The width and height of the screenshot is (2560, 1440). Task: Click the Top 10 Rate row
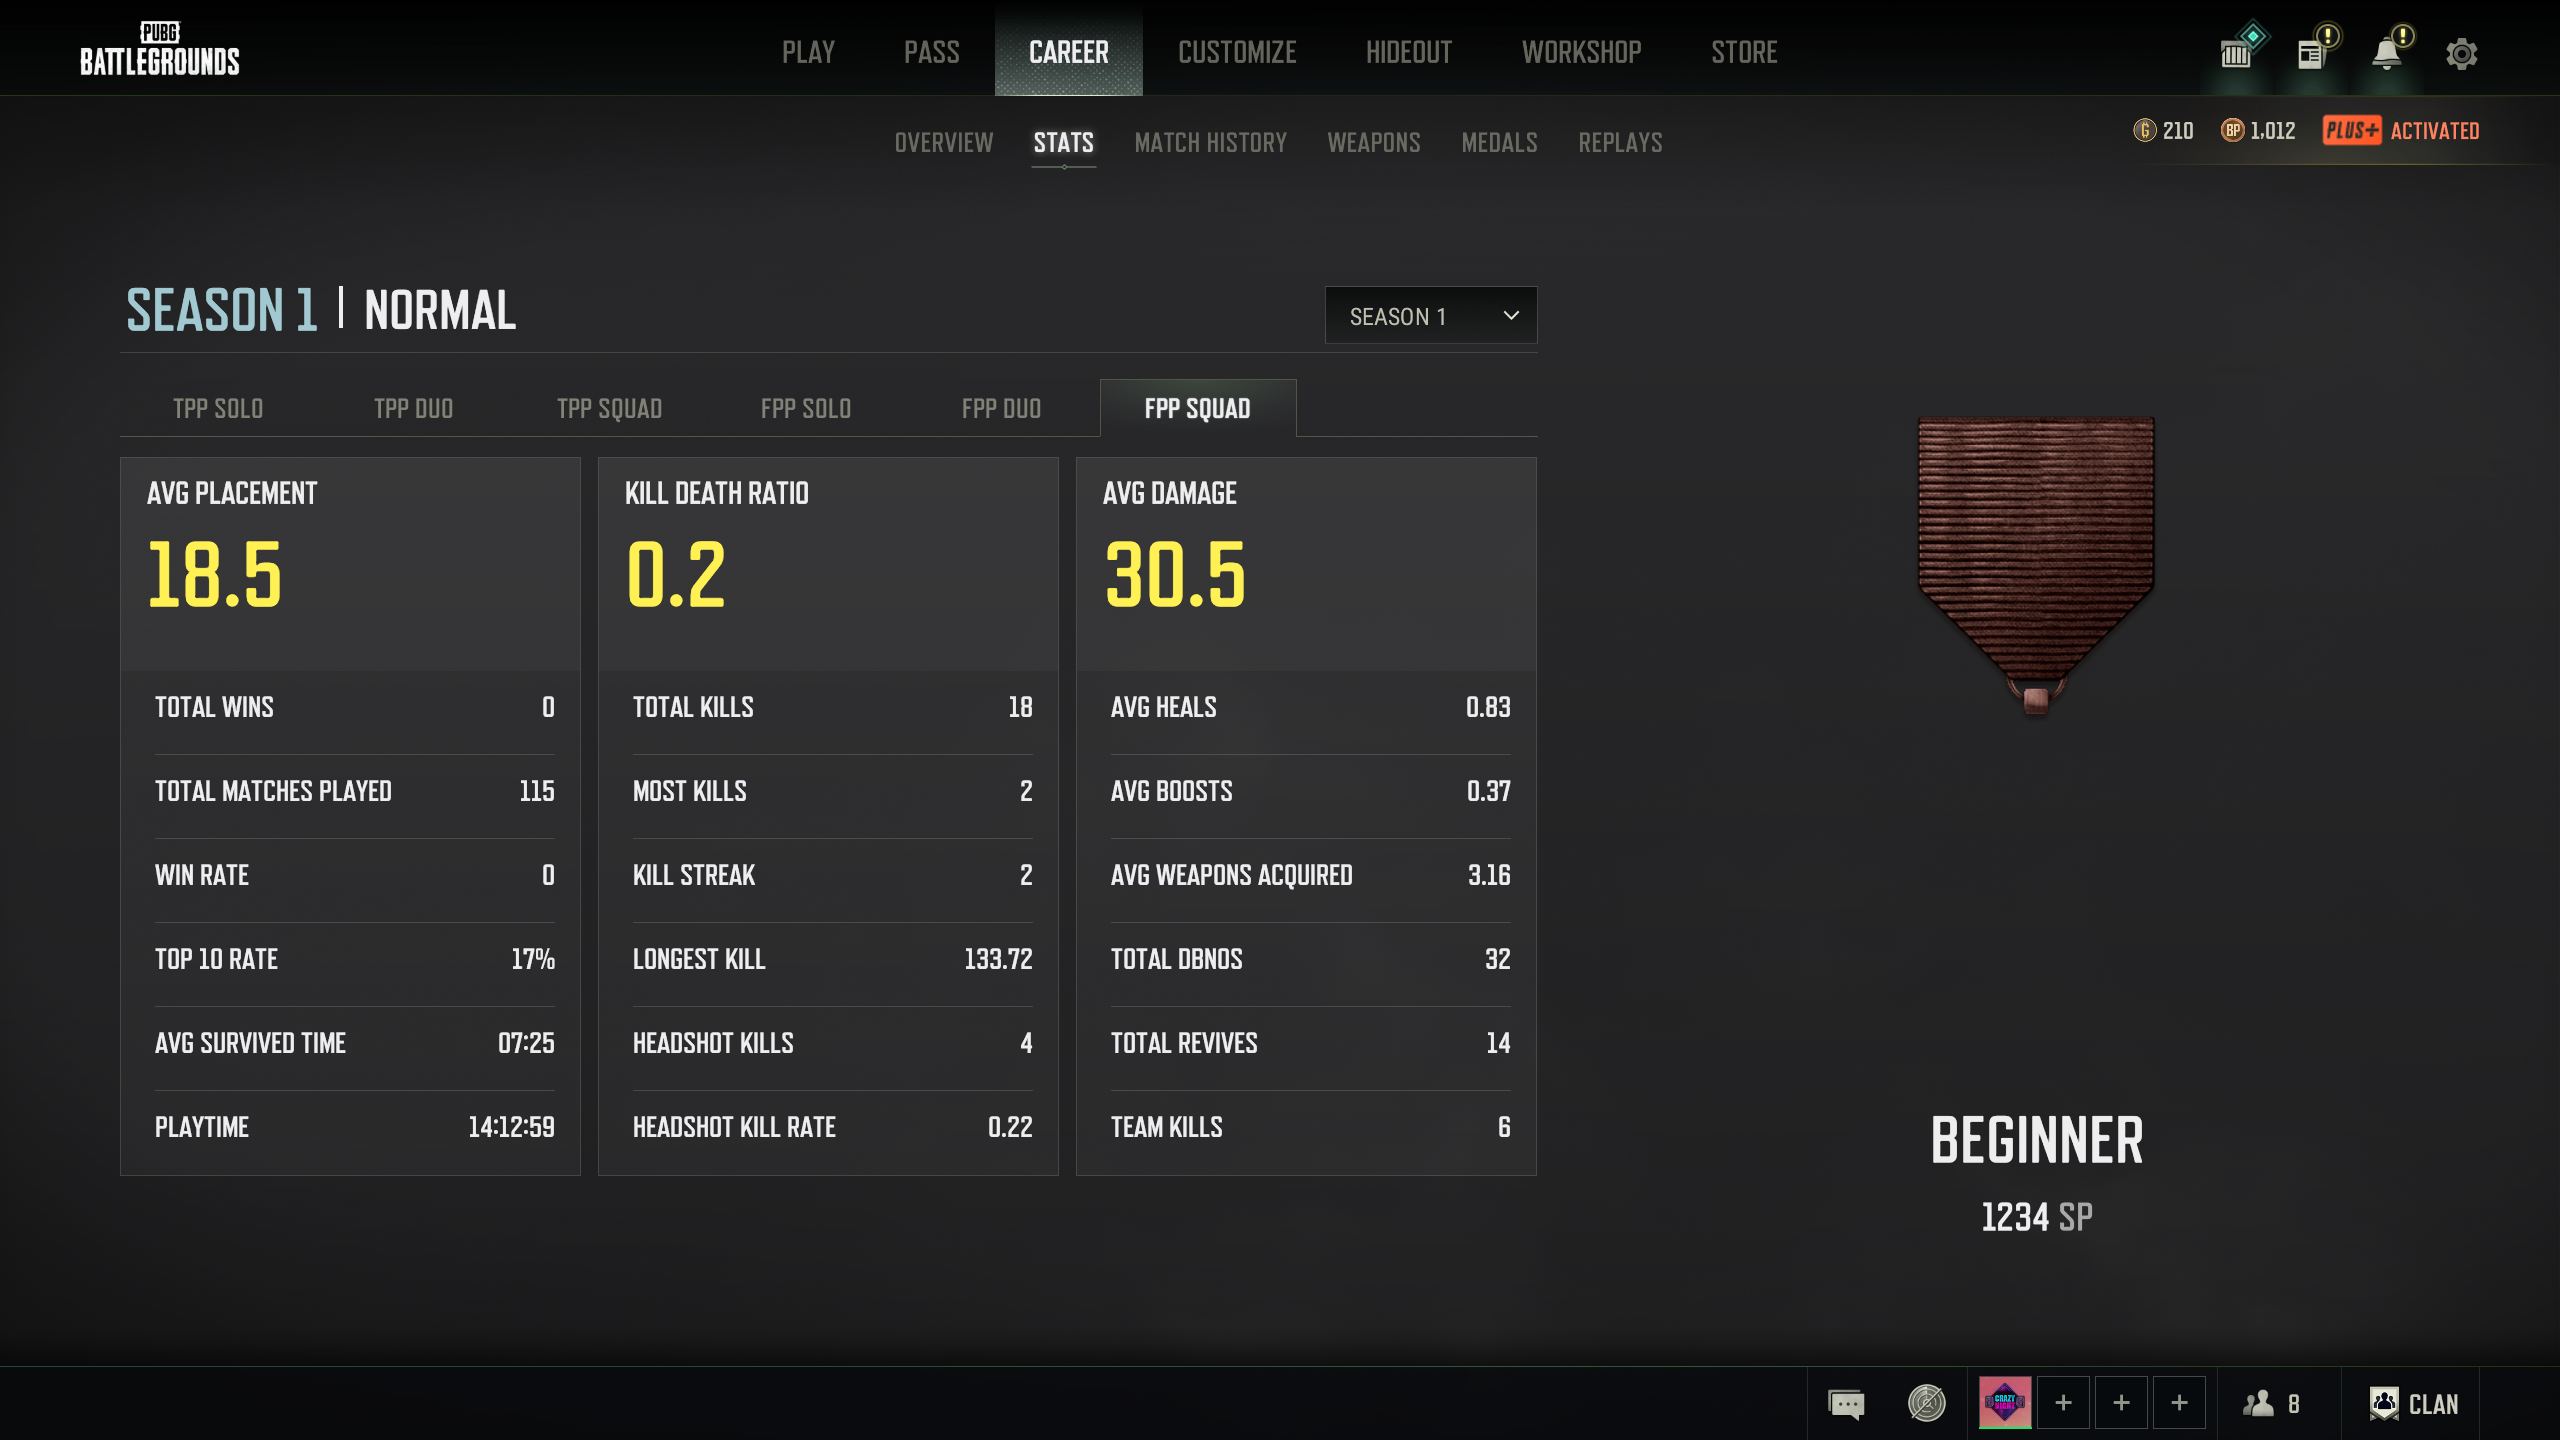[x=354, y=959]
